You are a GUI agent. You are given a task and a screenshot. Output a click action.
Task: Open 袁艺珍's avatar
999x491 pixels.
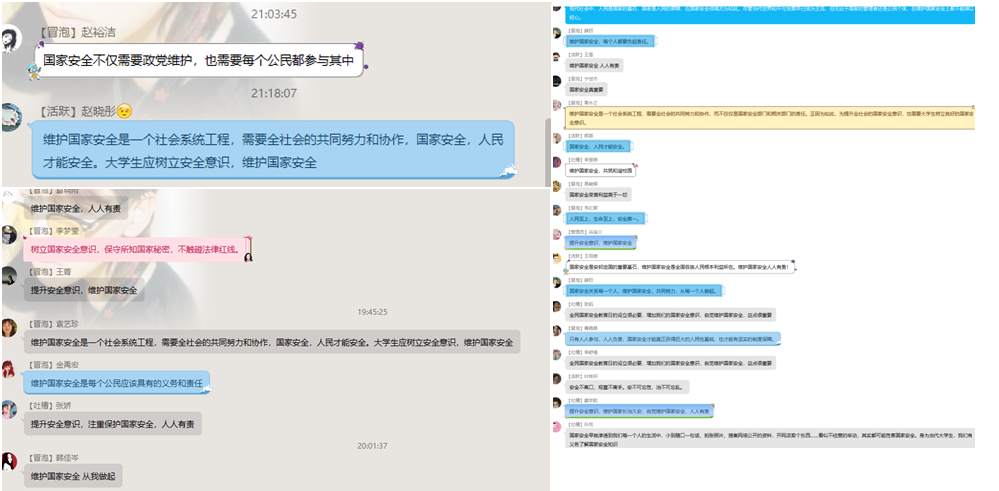click(10, 328)
